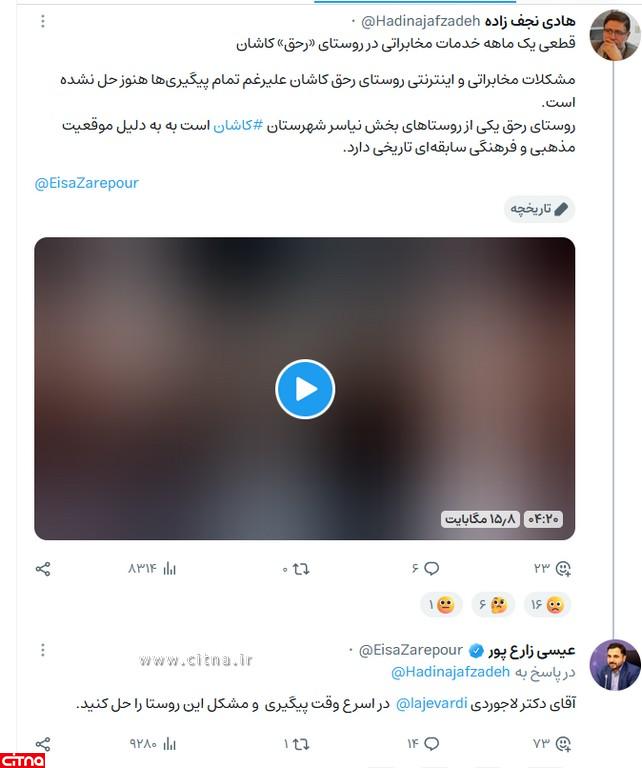Open Hadi Najafzadeh's profile picture

click(x=615, y=35)
